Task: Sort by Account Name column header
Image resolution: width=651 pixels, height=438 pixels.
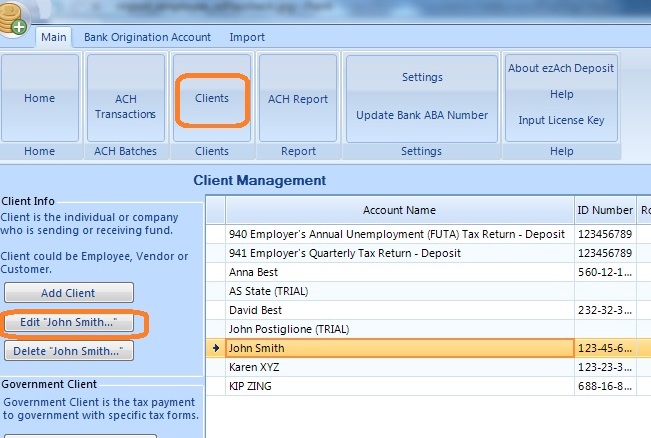Action: tap(399, 210)
